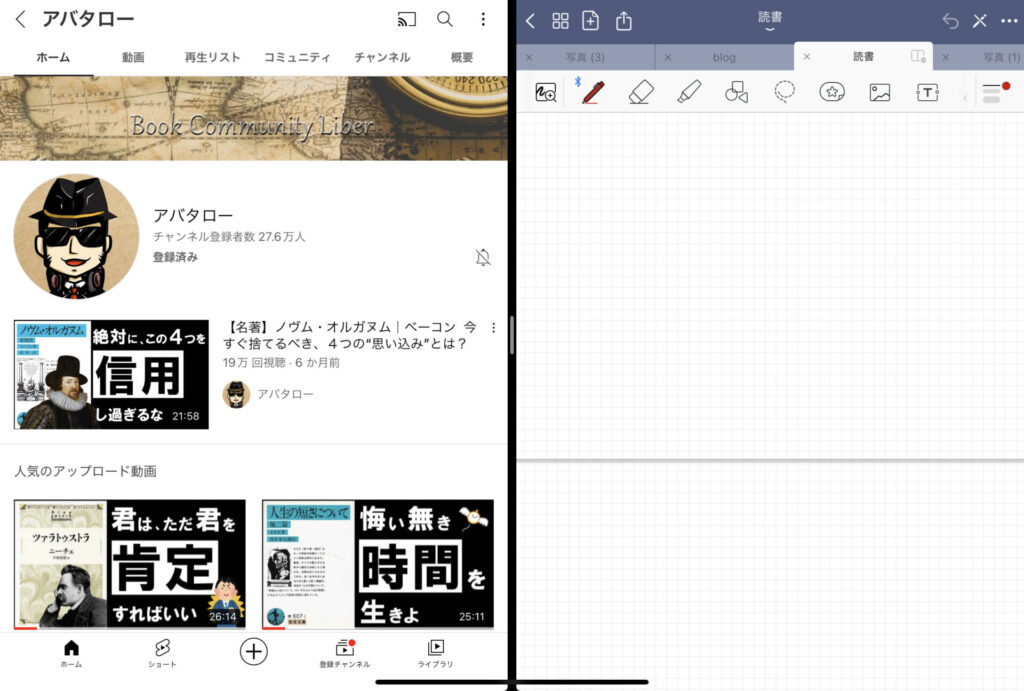Screen dimensions: 1024x691
Task: Play the ツァラトゥストラ 肯定 video thumbnail
Action: 130,564
